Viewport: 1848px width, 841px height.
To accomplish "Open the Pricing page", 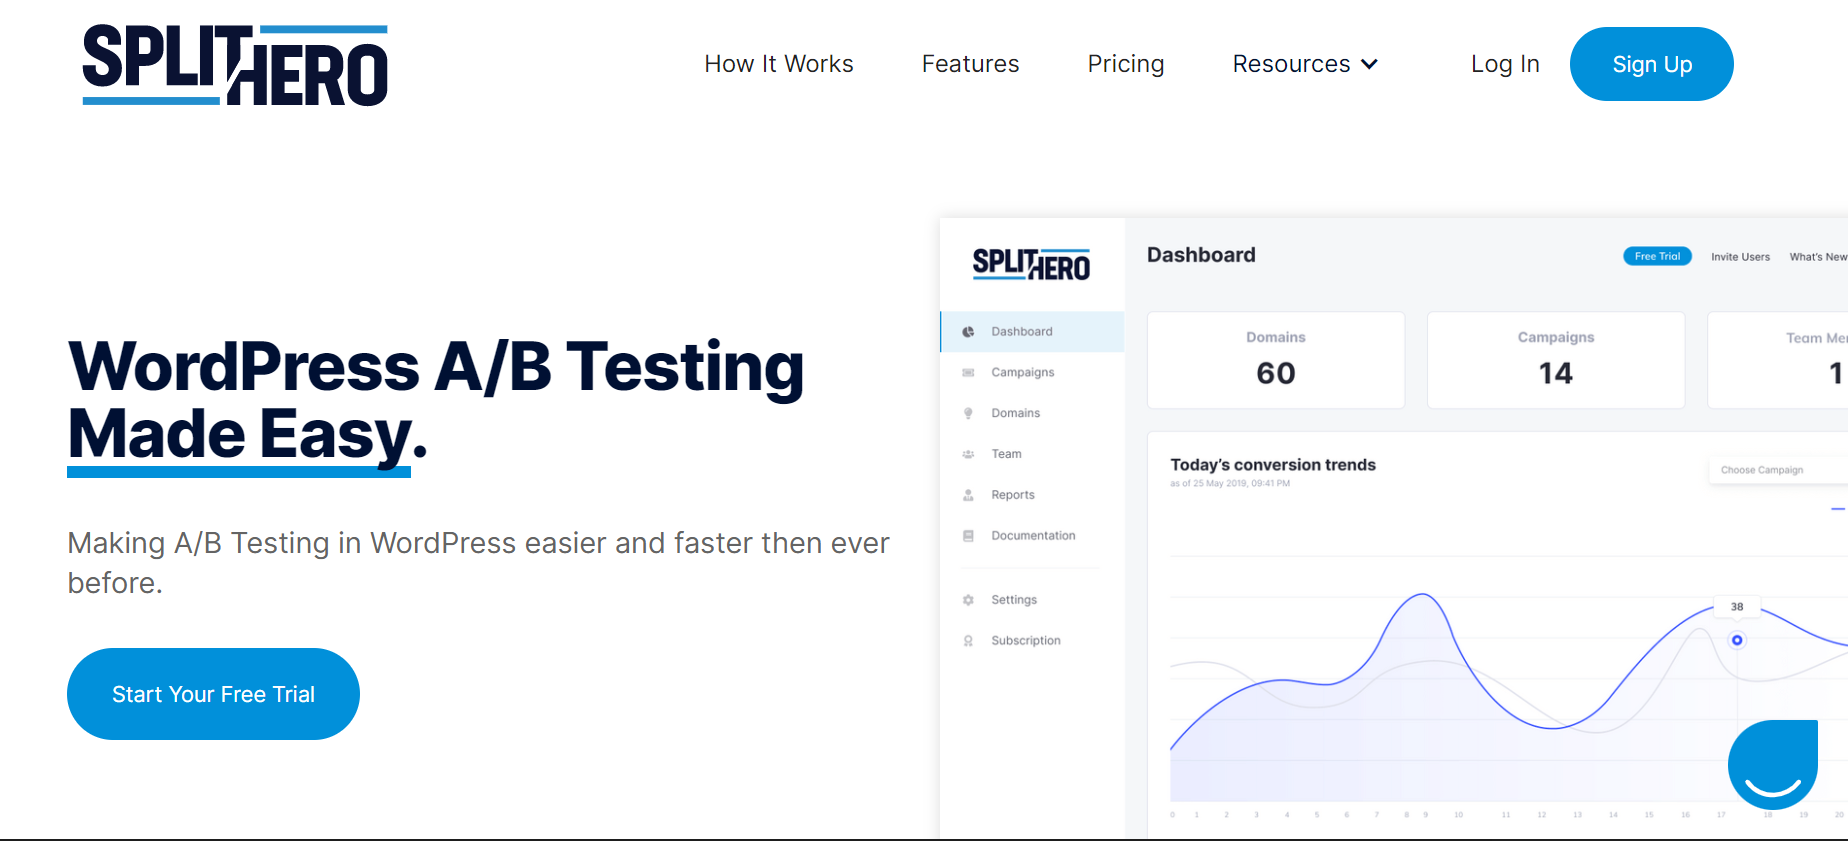I will (x=1126, y=64).
